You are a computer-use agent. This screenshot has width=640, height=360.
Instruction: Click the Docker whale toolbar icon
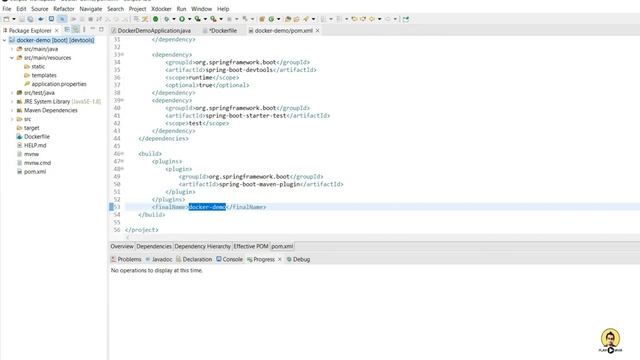[41, 19]
